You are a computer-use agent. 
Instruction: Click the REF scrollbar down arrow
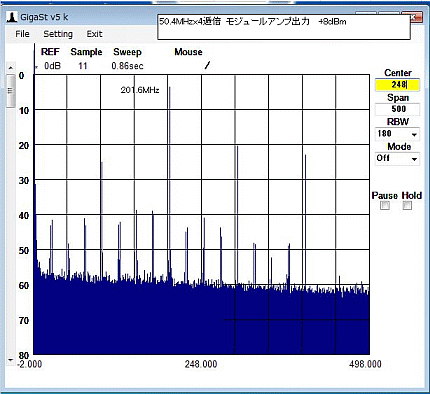11,360
